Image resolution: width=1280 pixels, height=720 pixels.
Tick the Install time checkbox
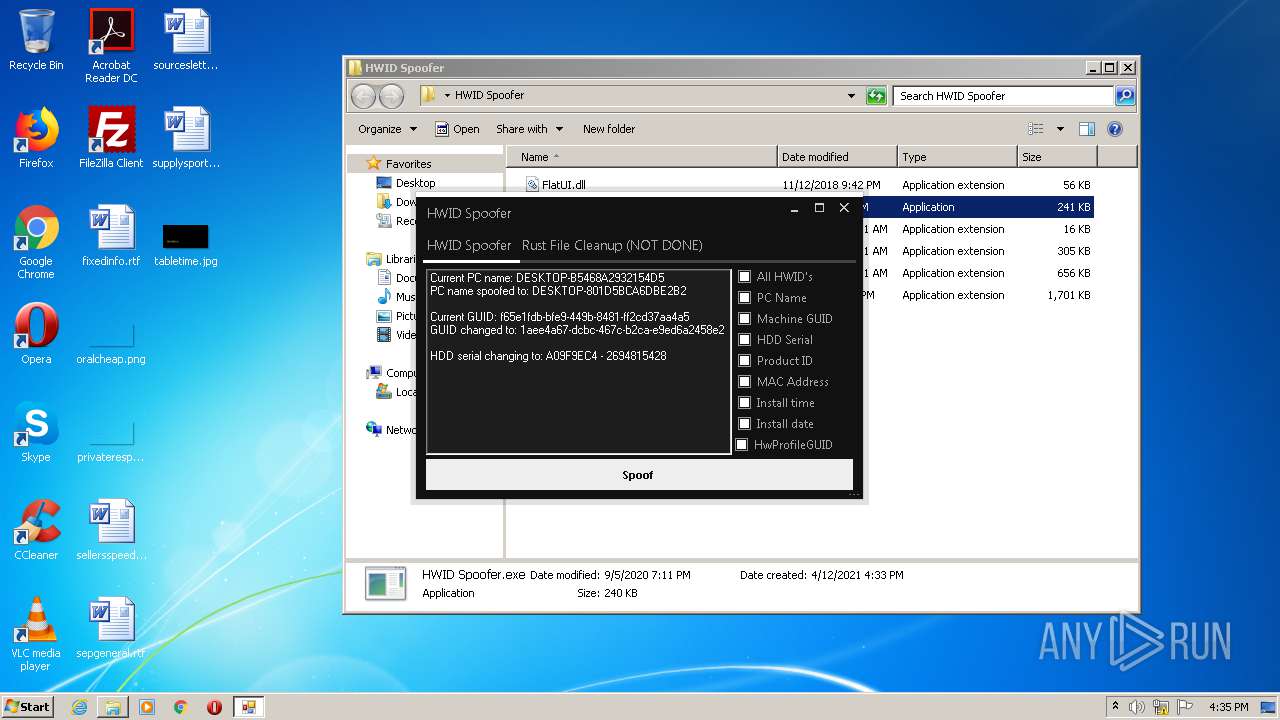[744, 403]
